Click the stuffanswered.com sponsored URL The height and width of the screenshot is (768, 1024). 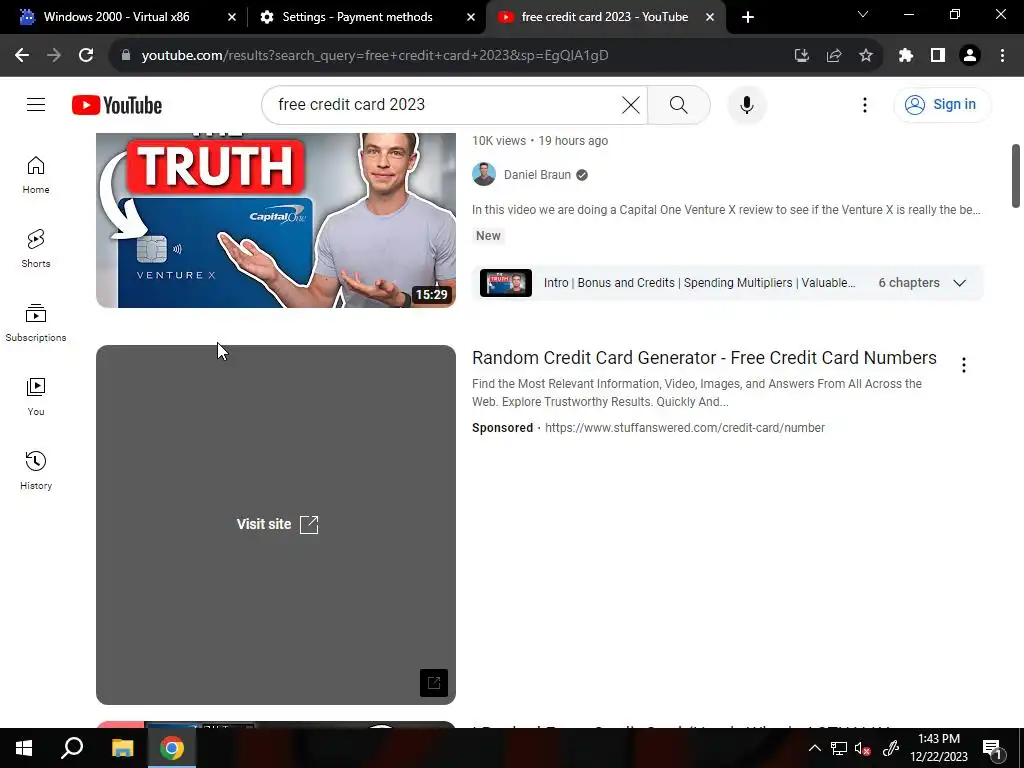[684, 428]
